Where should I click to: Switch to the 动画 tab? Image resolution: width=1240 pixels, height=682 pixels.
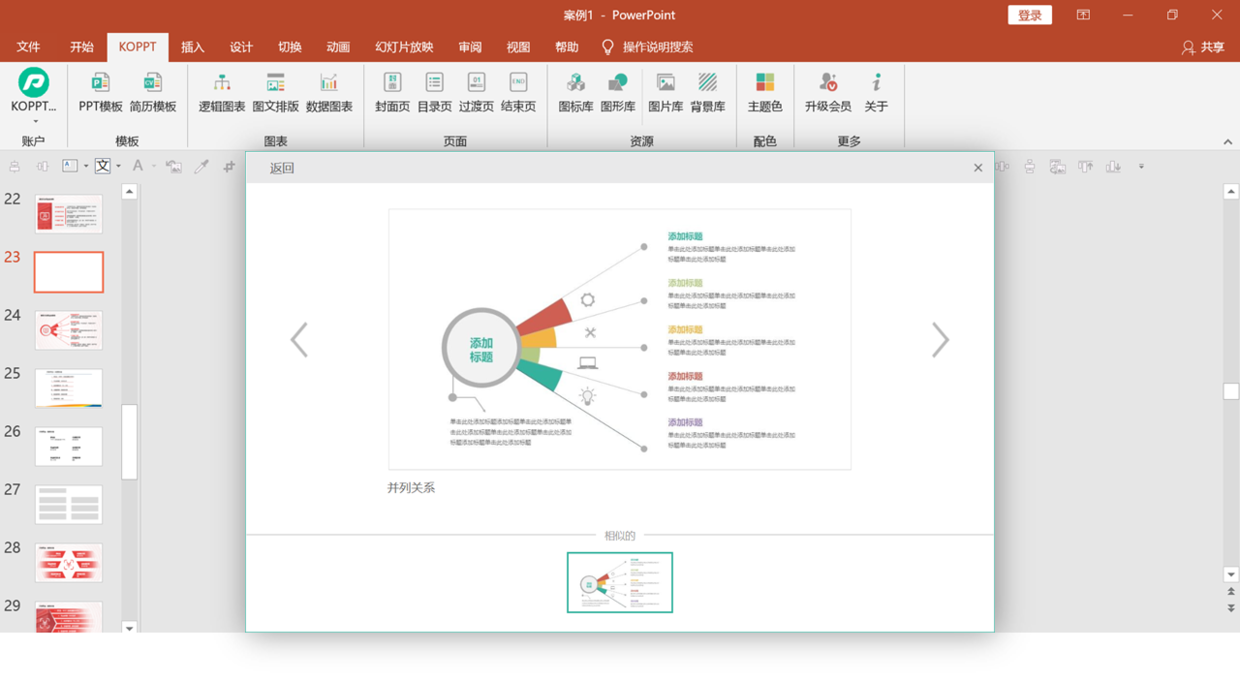point(338,47)
